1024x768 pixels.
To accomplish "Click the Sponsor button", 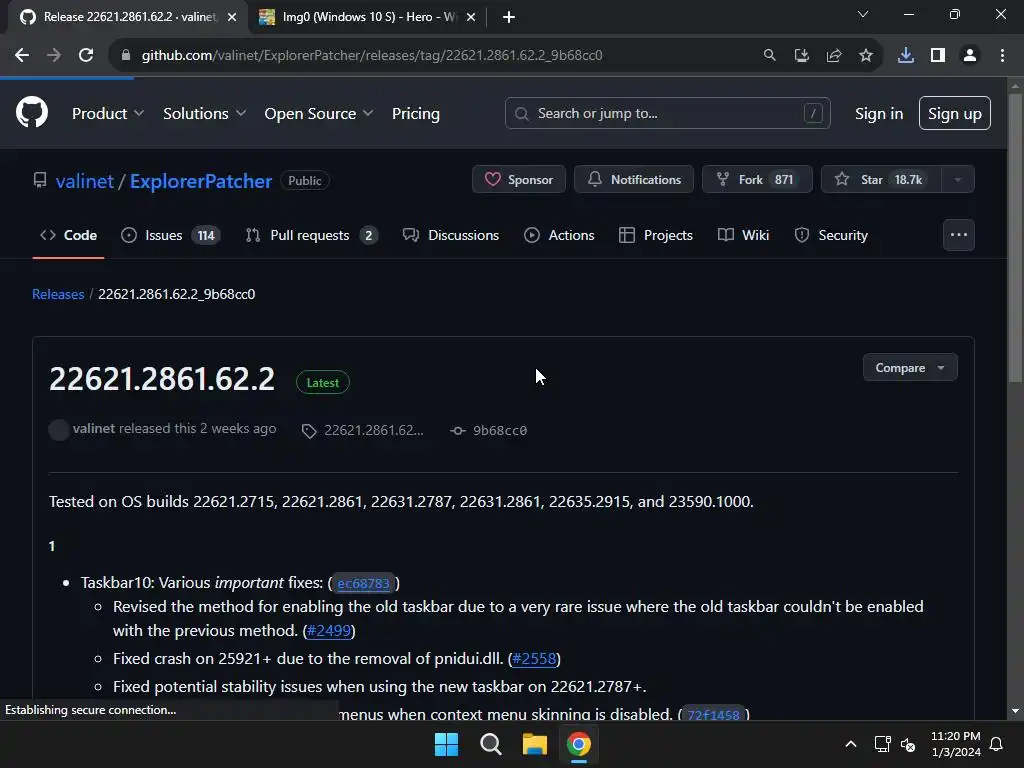I will (519, 179).
